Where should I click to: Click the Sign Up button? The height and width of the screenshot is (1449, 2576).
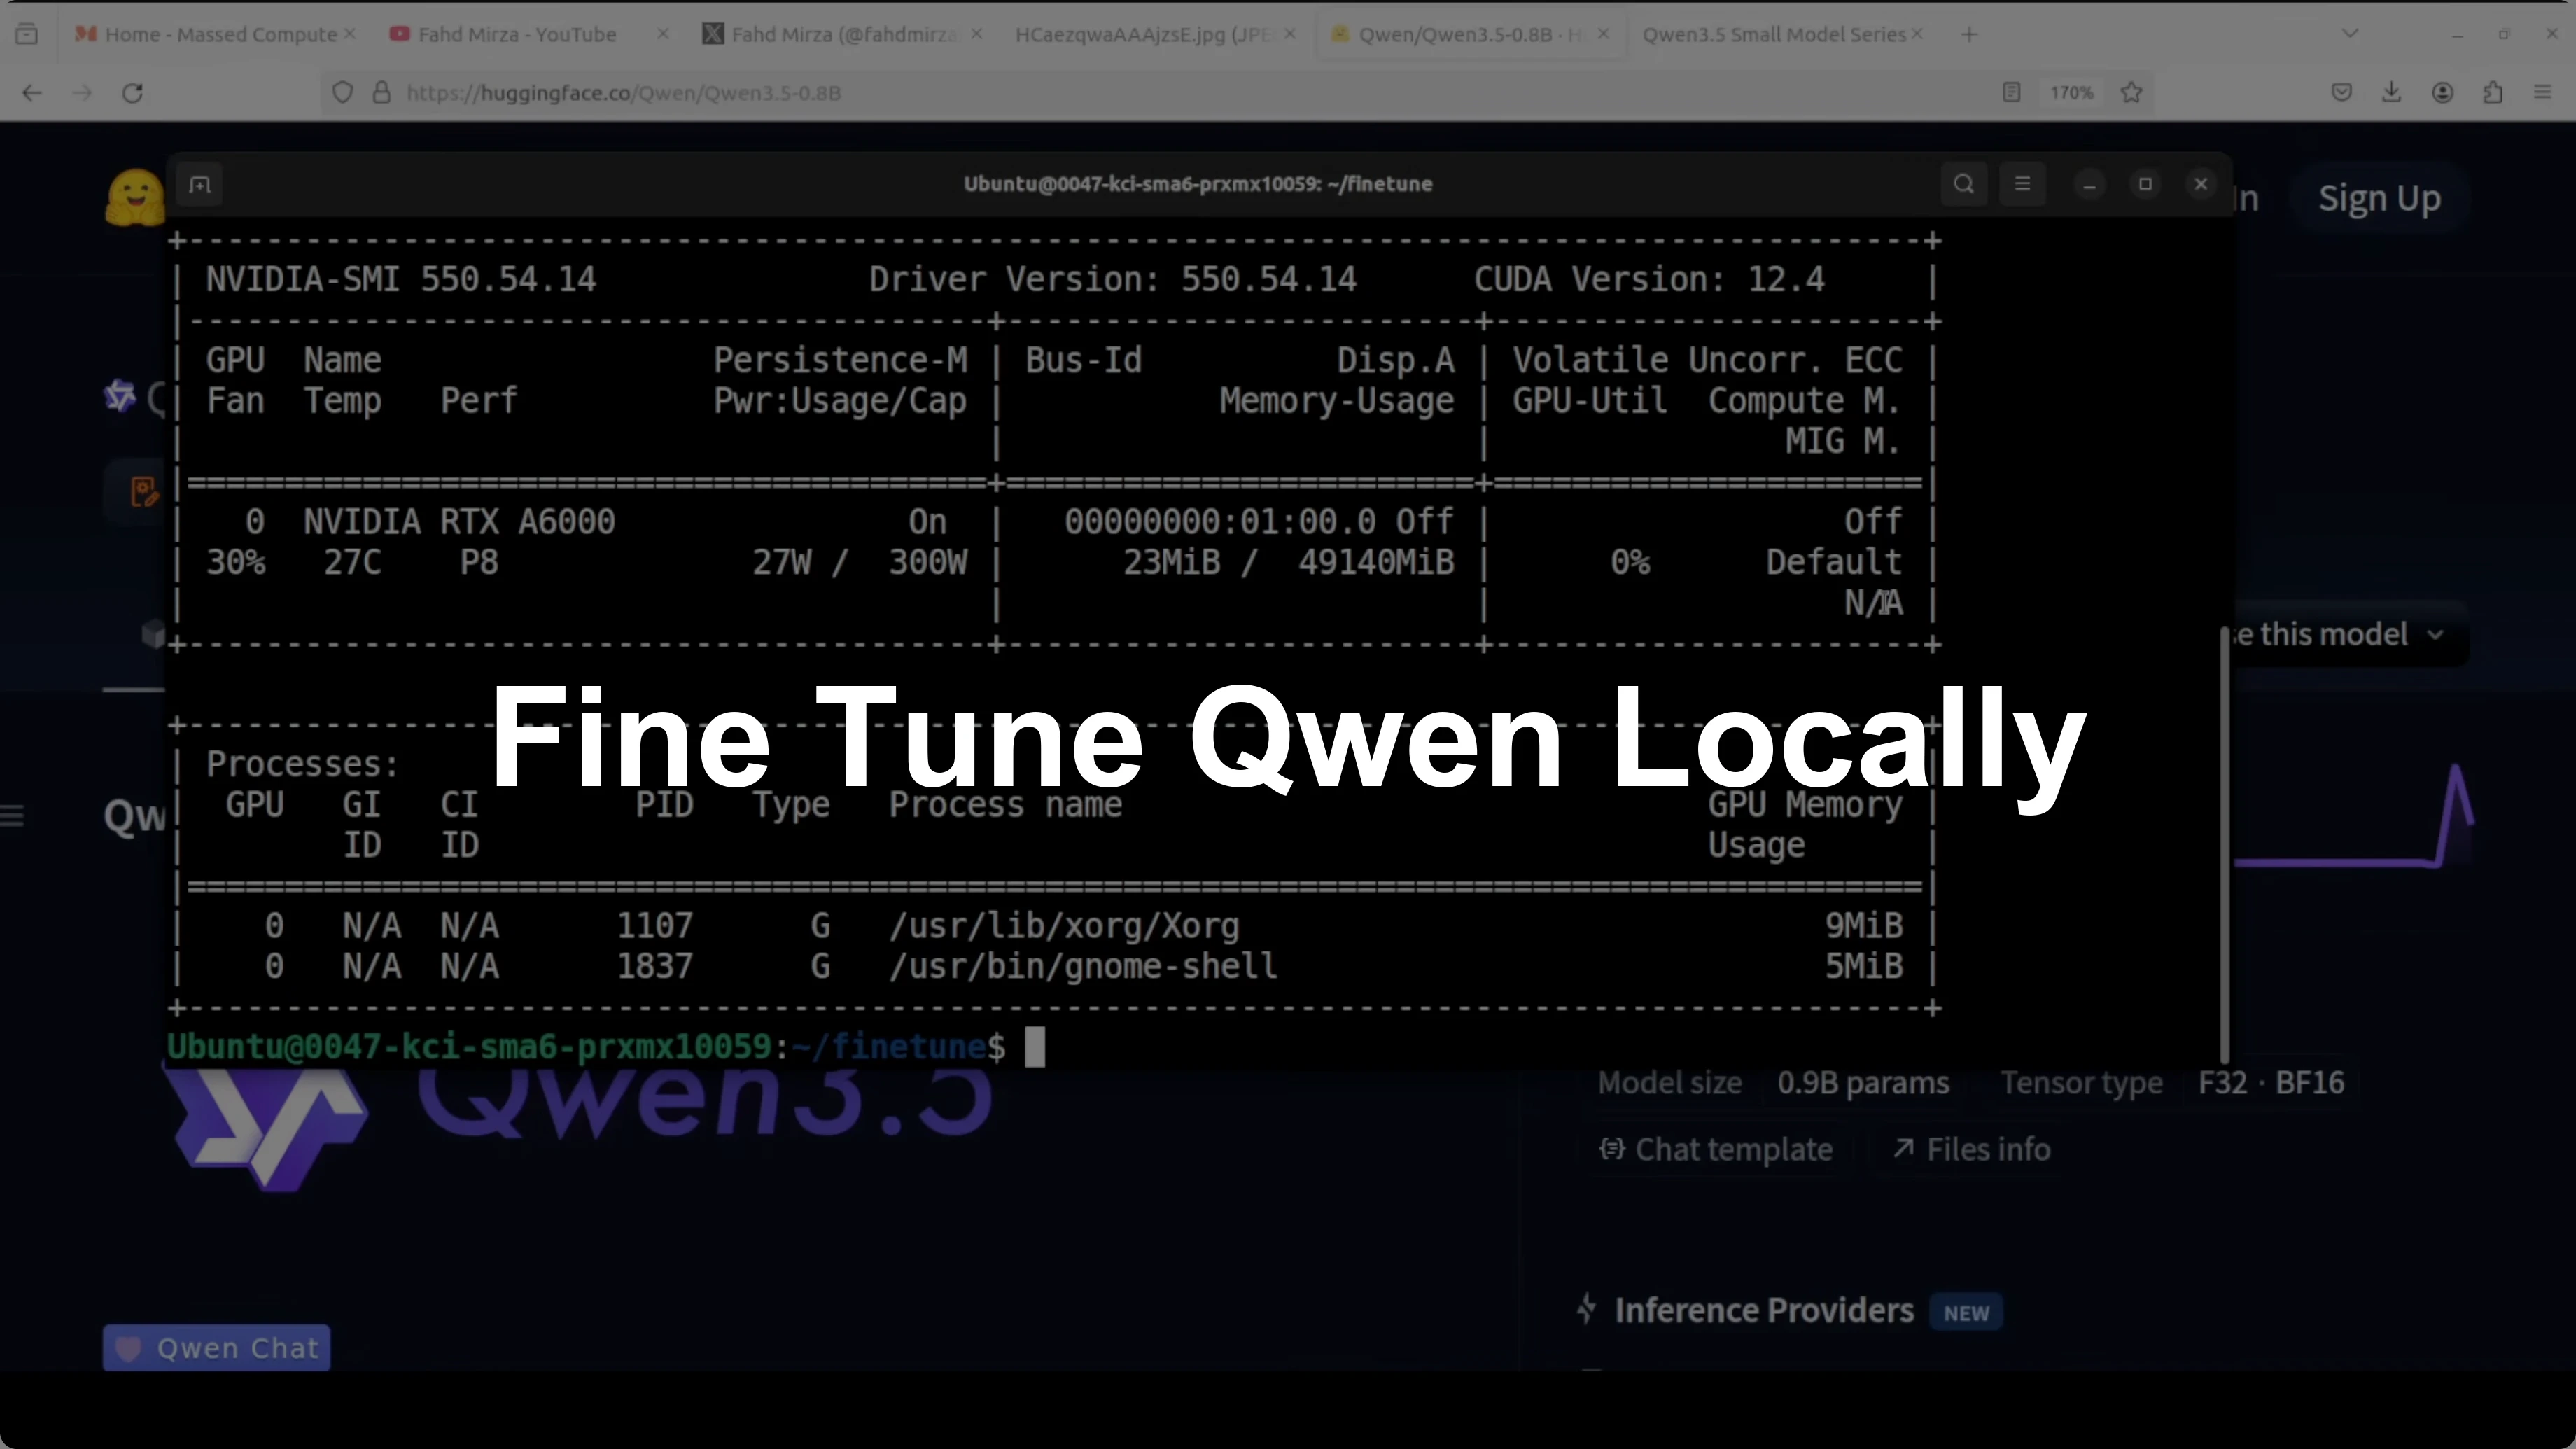tap(2379, 198)
